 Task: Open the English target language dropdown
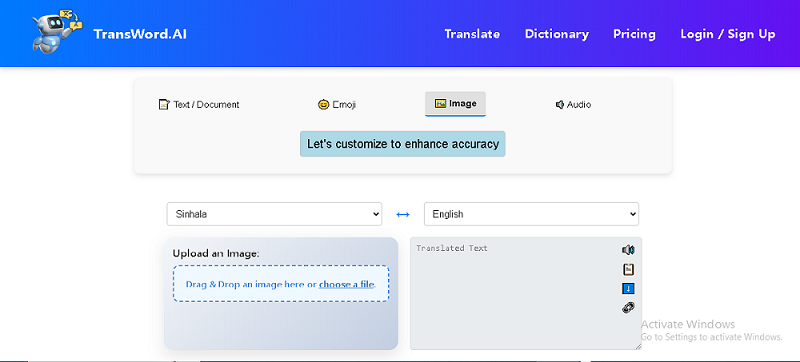pyautogui.click(x=531, y=214)
